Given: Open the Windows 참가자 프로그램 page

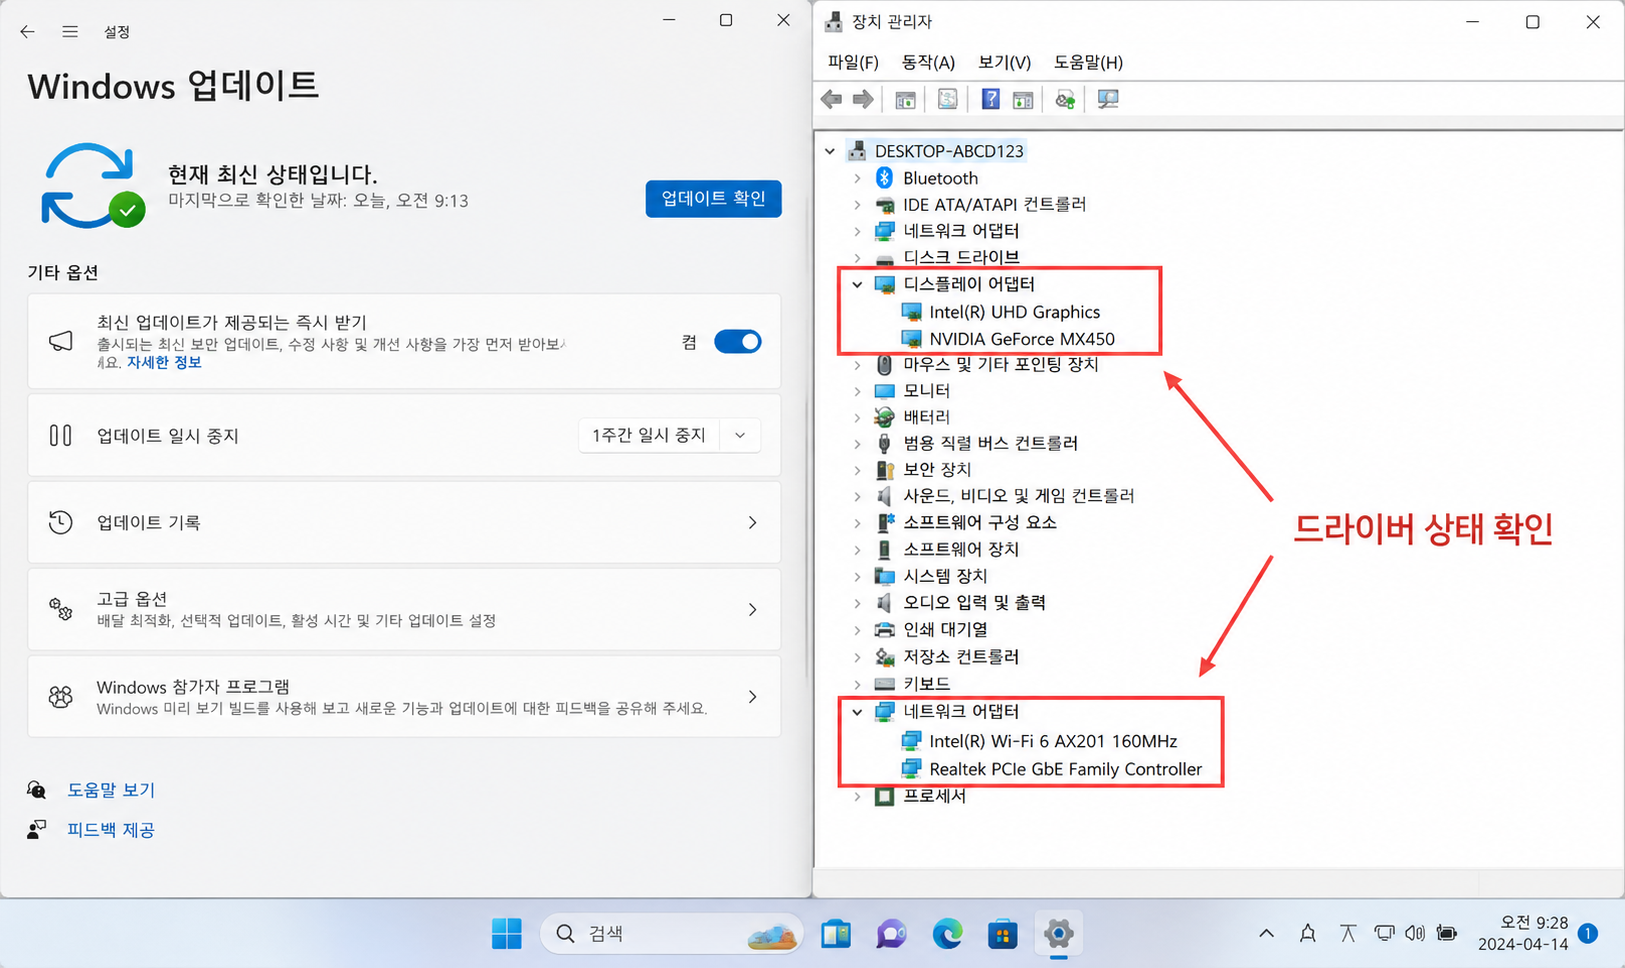Looking at the screenshot, I should coord(404,697).
